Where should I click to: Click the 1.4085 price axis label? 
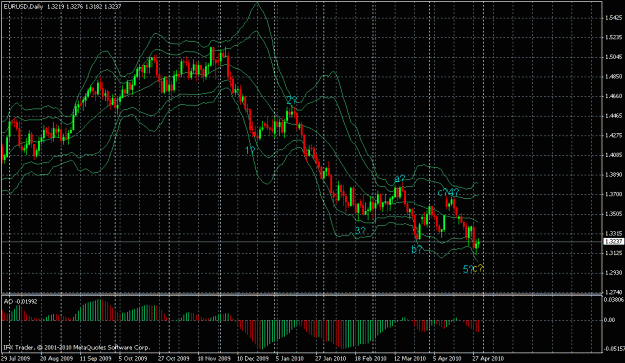click(x=613, y=155)
